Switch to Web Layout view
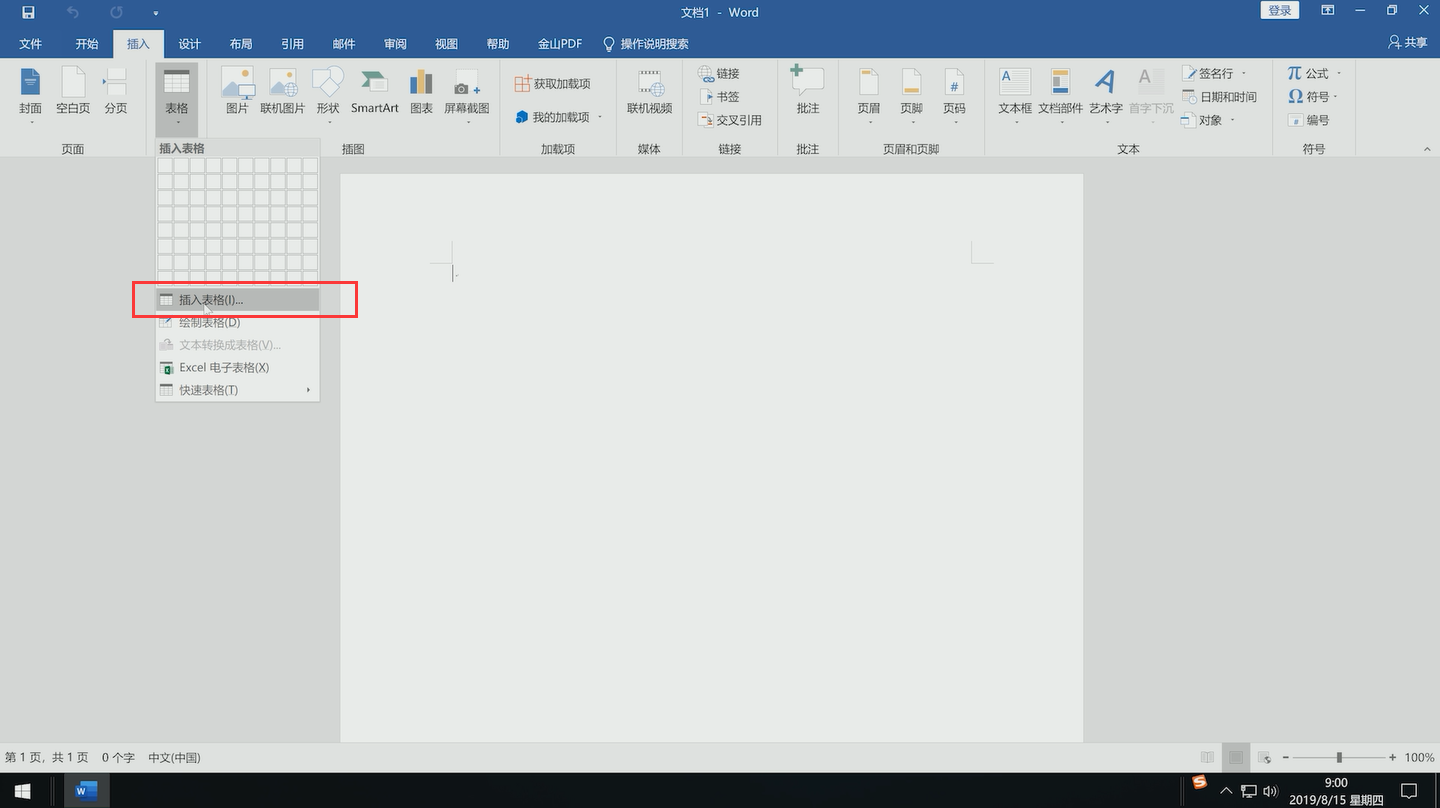1440x808 pixels. [1264, 758]
